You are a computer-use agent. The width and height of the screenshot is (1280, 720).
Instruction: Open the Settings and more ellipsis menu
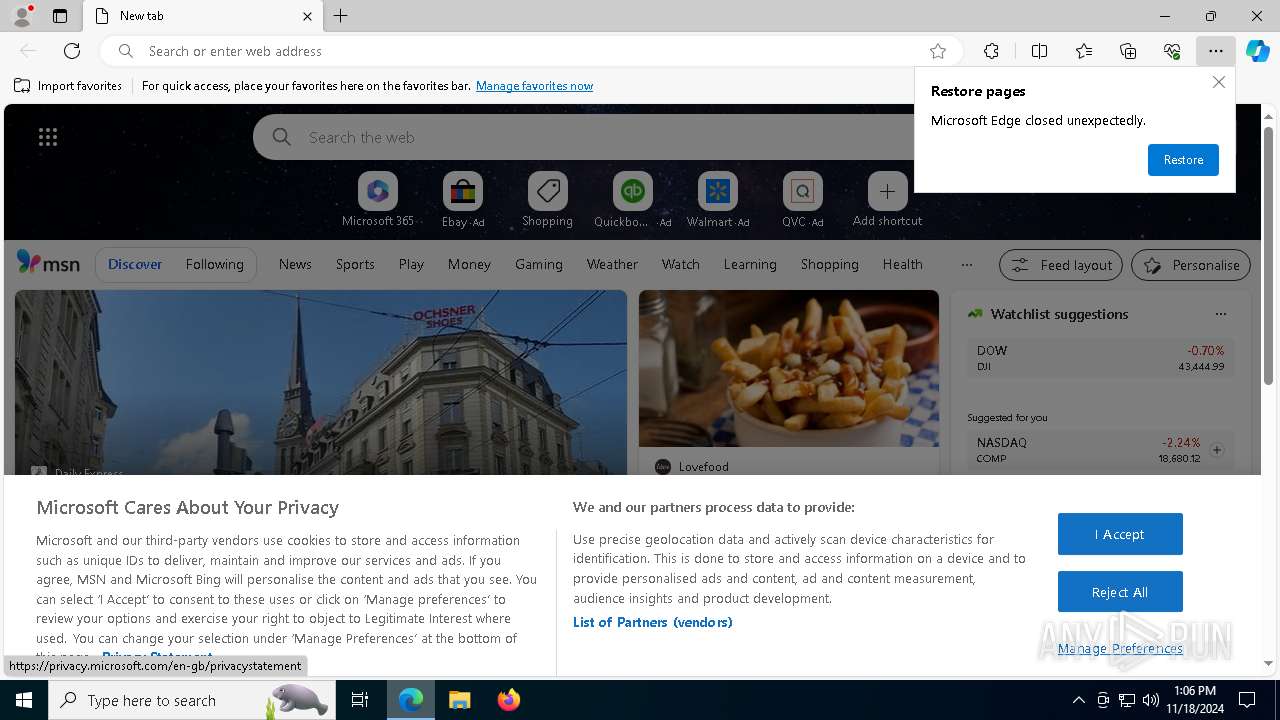point(1215,51)
